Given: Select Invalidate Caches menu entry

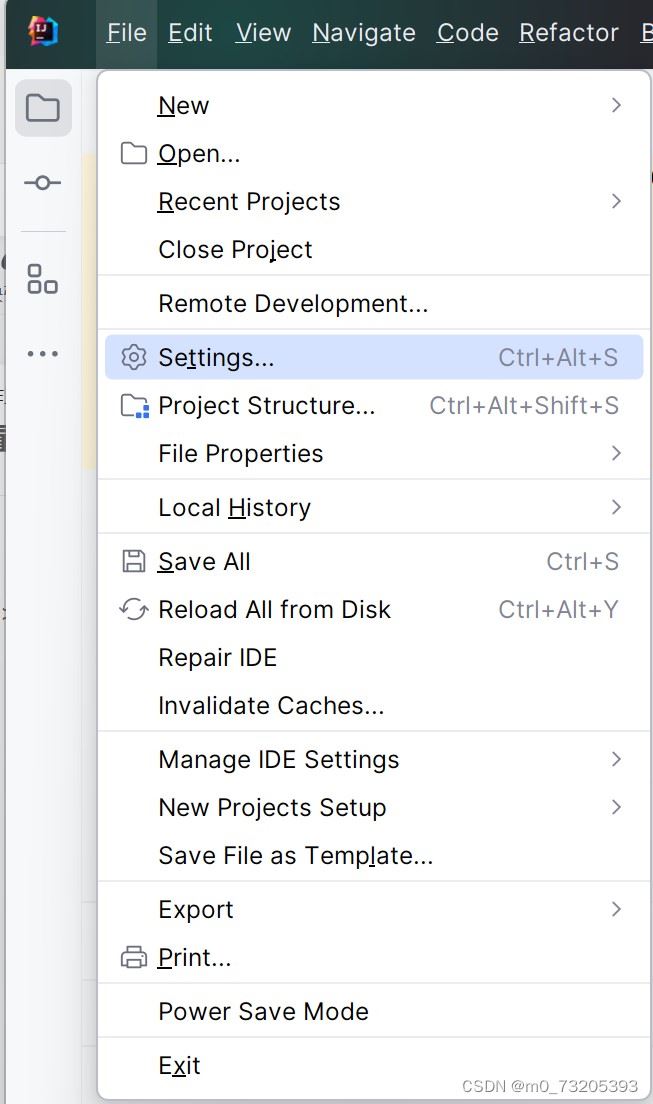Looking at the screenshot, I should 271,705.
